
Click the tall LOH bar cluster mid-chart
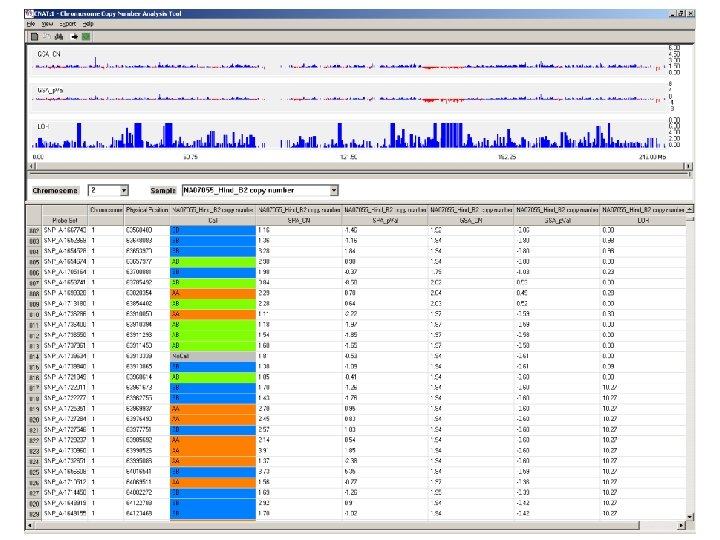tap(451, 135)
